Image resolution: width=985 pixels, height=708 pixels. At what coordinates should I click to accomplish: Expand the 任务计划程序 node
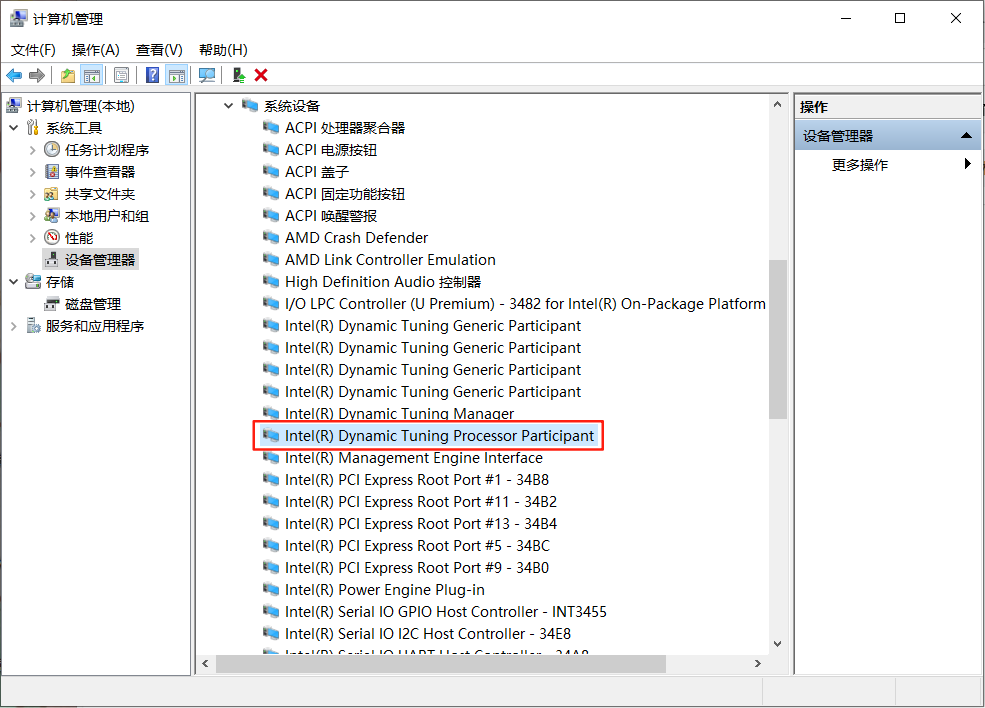(33, 150)
